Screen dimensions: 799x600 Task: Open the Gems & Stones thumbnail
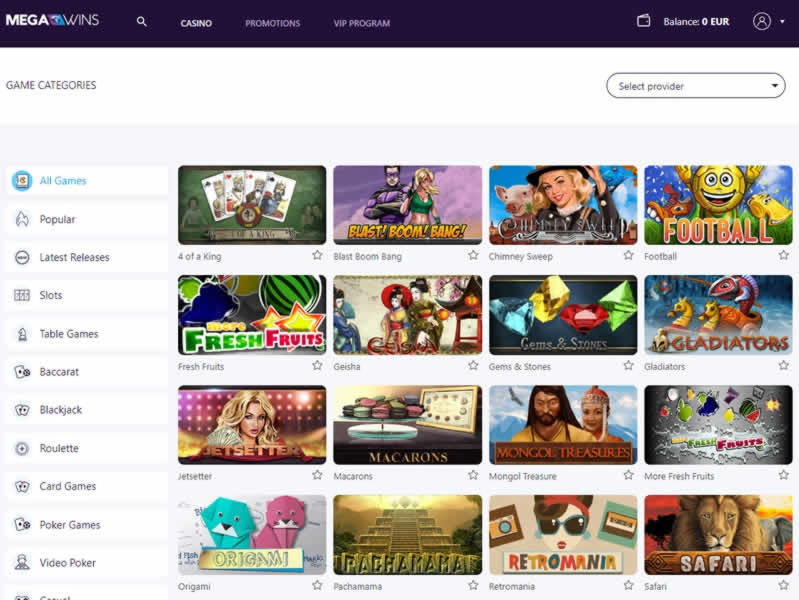click(x=563, y=315)
